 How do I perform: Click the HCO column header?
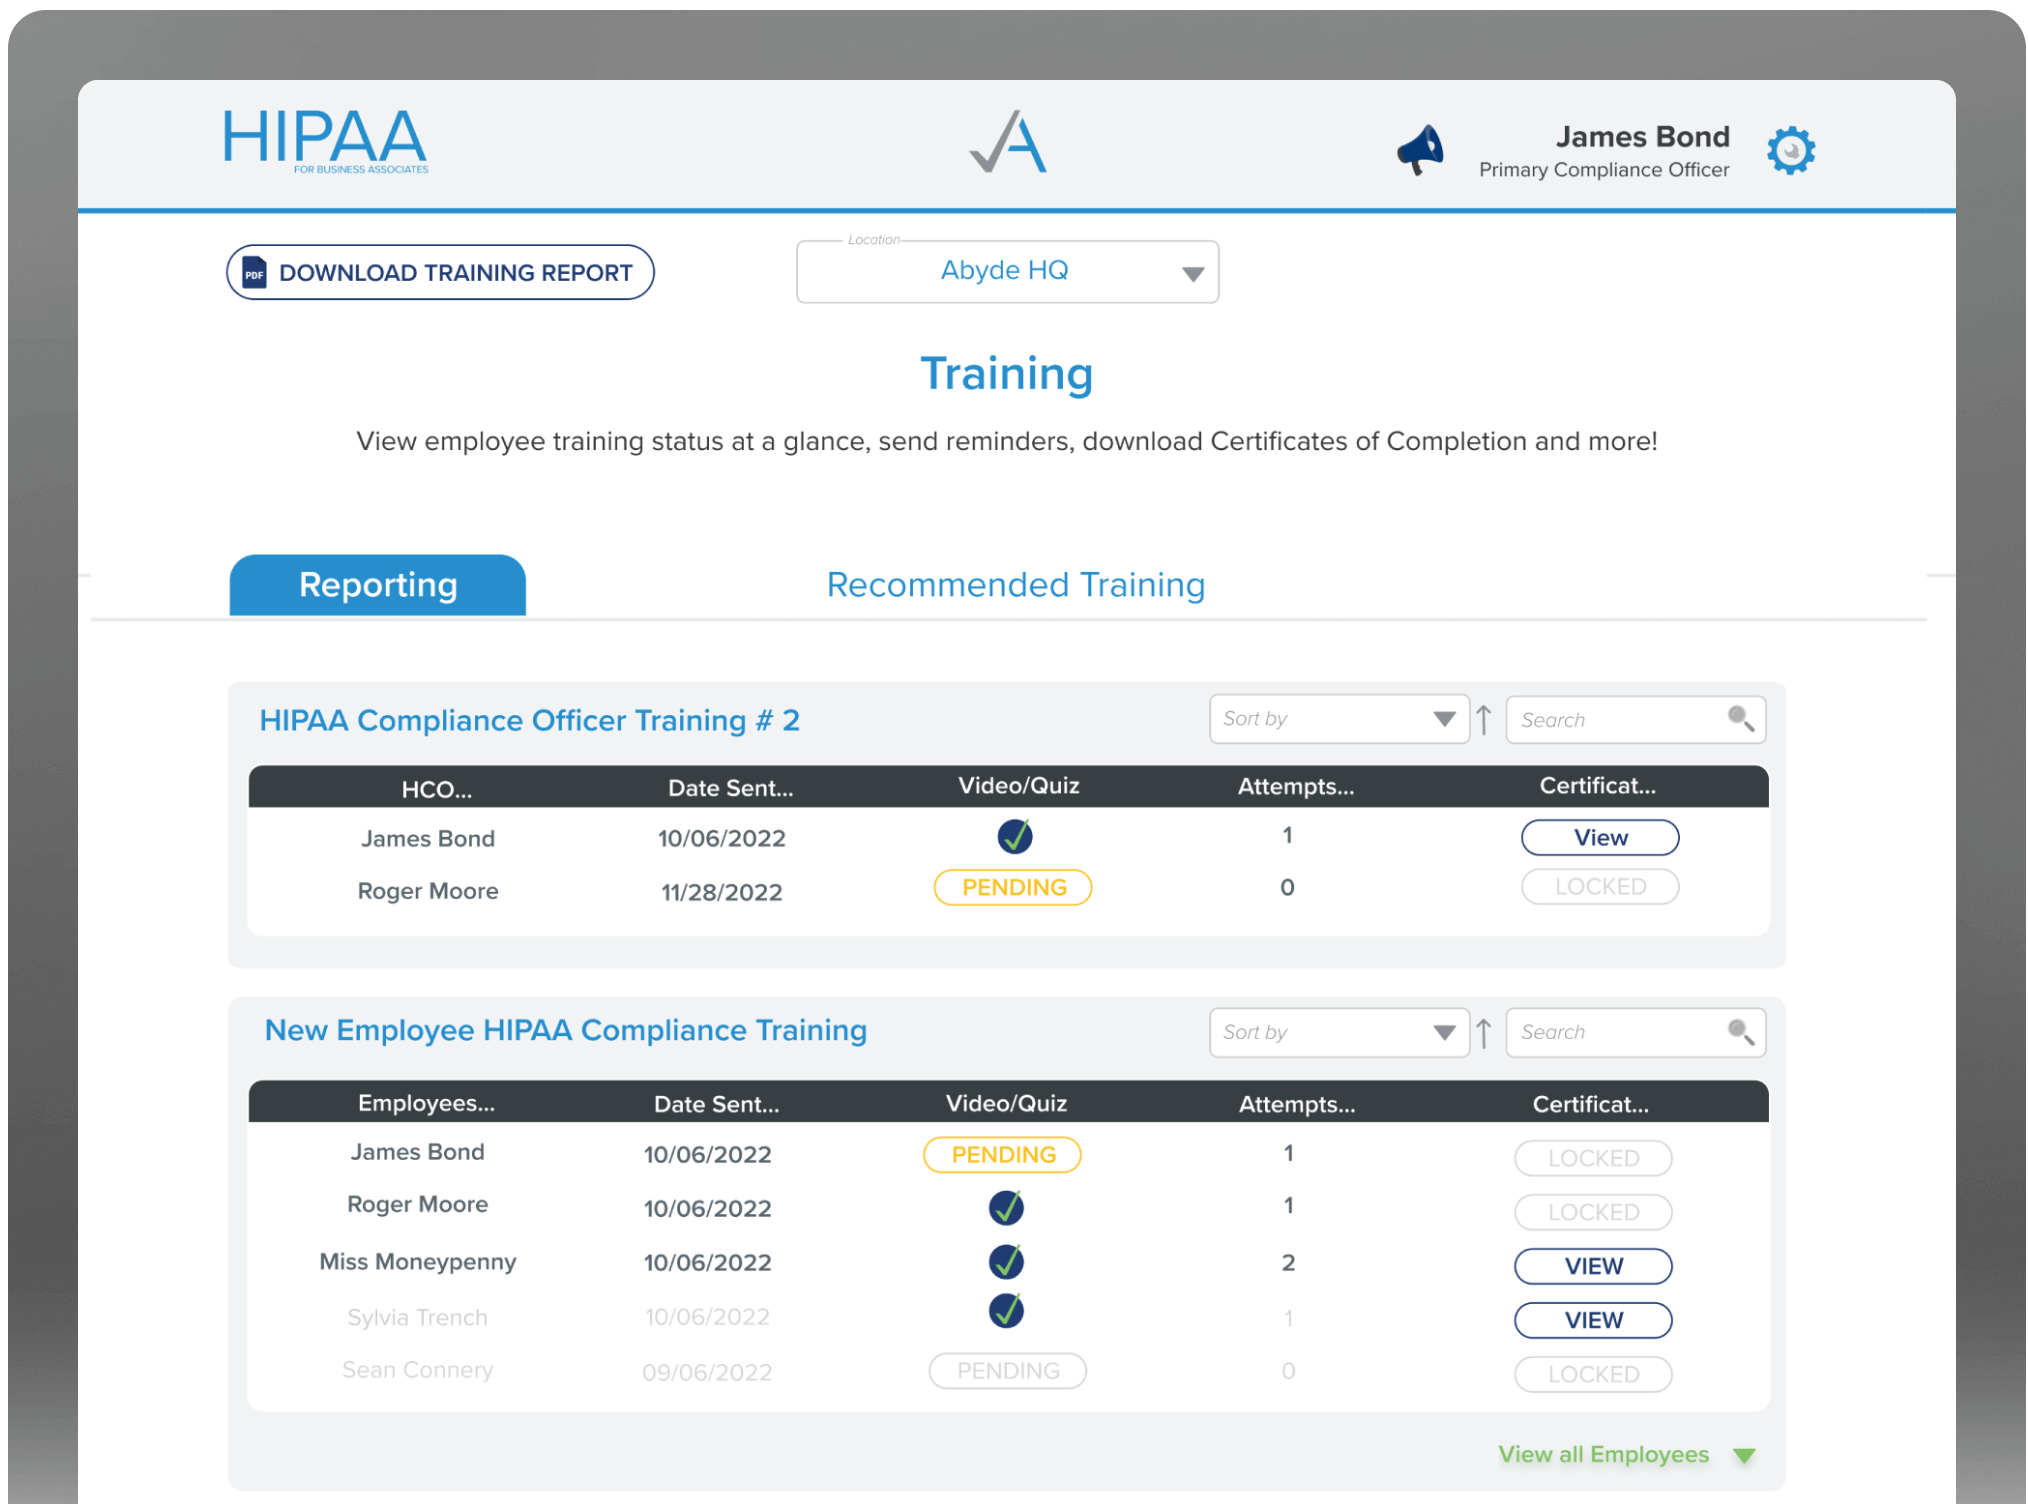pos(437,789)
